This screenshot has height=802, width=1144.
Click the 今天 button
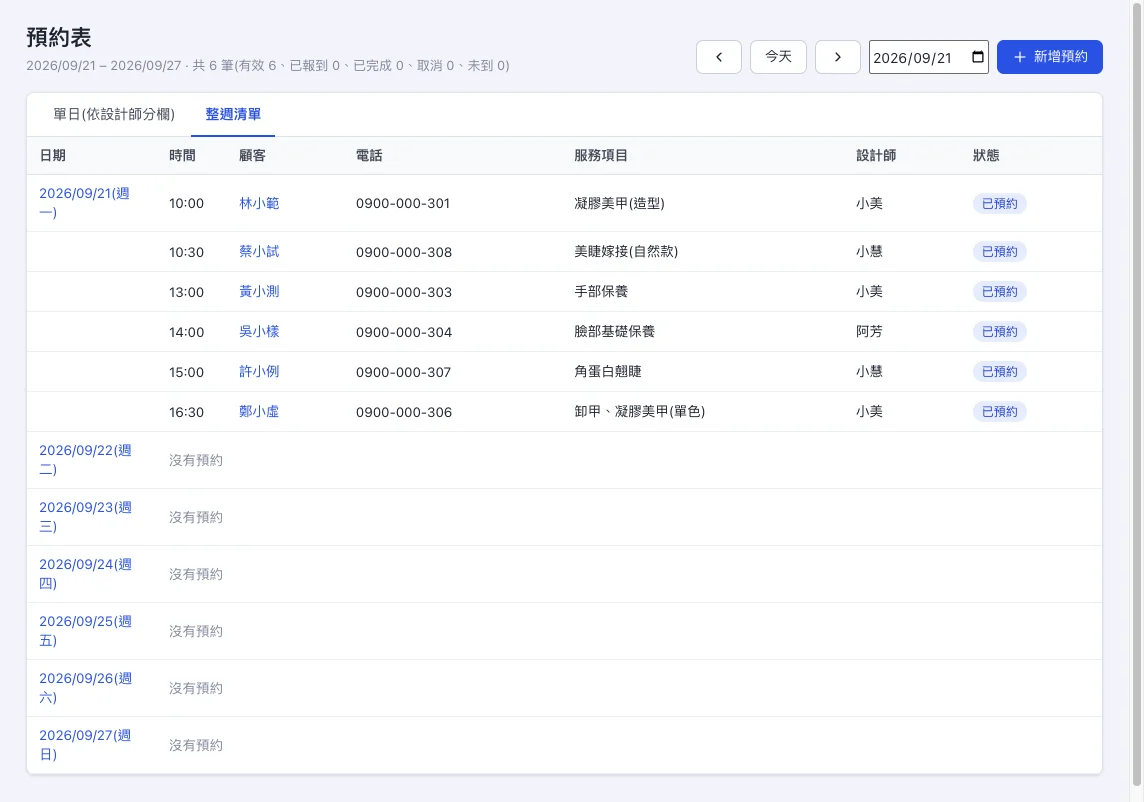coord(778,57)
